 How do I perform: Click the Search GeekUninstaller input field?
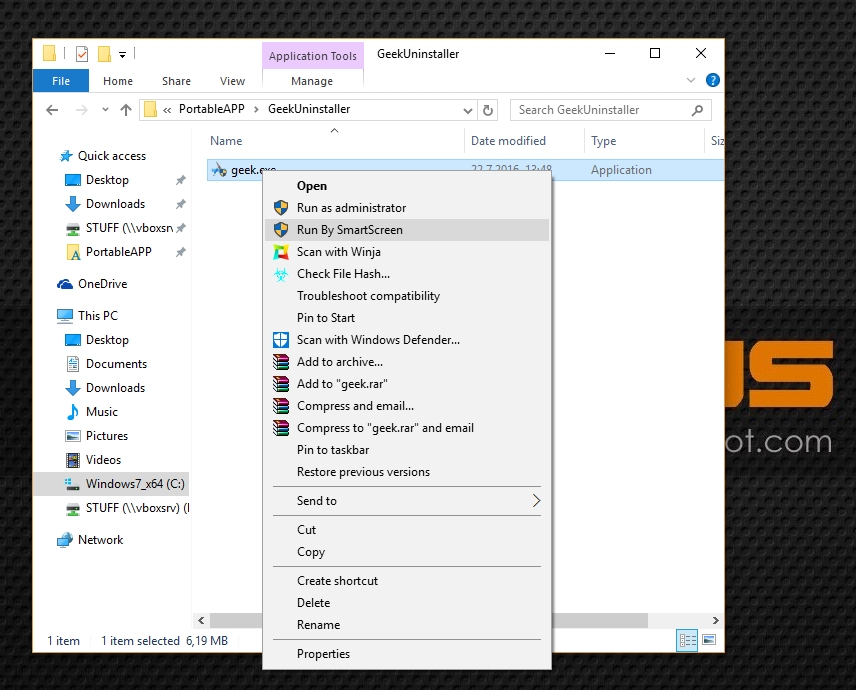coord(600,110)
